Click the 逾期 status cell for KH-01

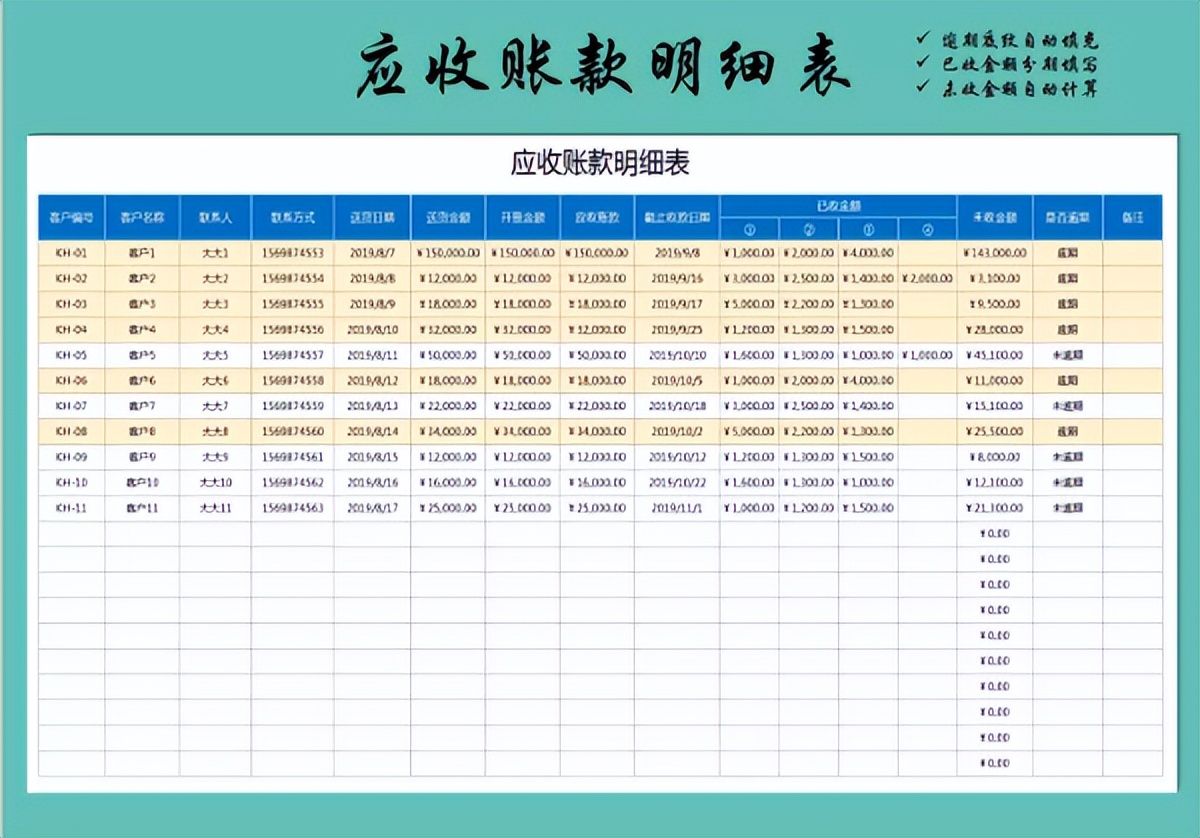tap(1066, 252)
